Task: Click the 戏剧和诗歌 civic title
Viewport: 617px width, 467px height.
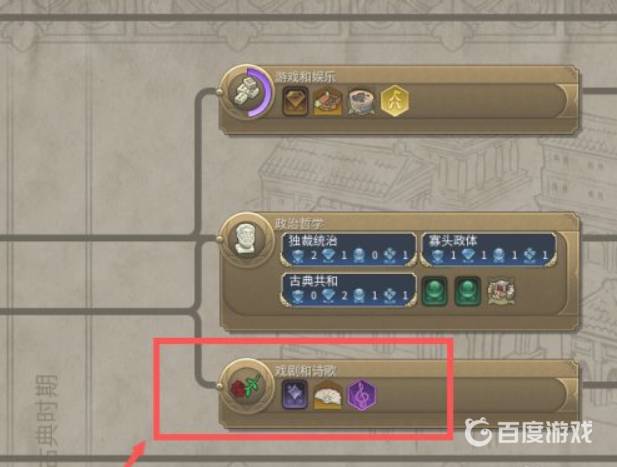Action: click(305, 371)
